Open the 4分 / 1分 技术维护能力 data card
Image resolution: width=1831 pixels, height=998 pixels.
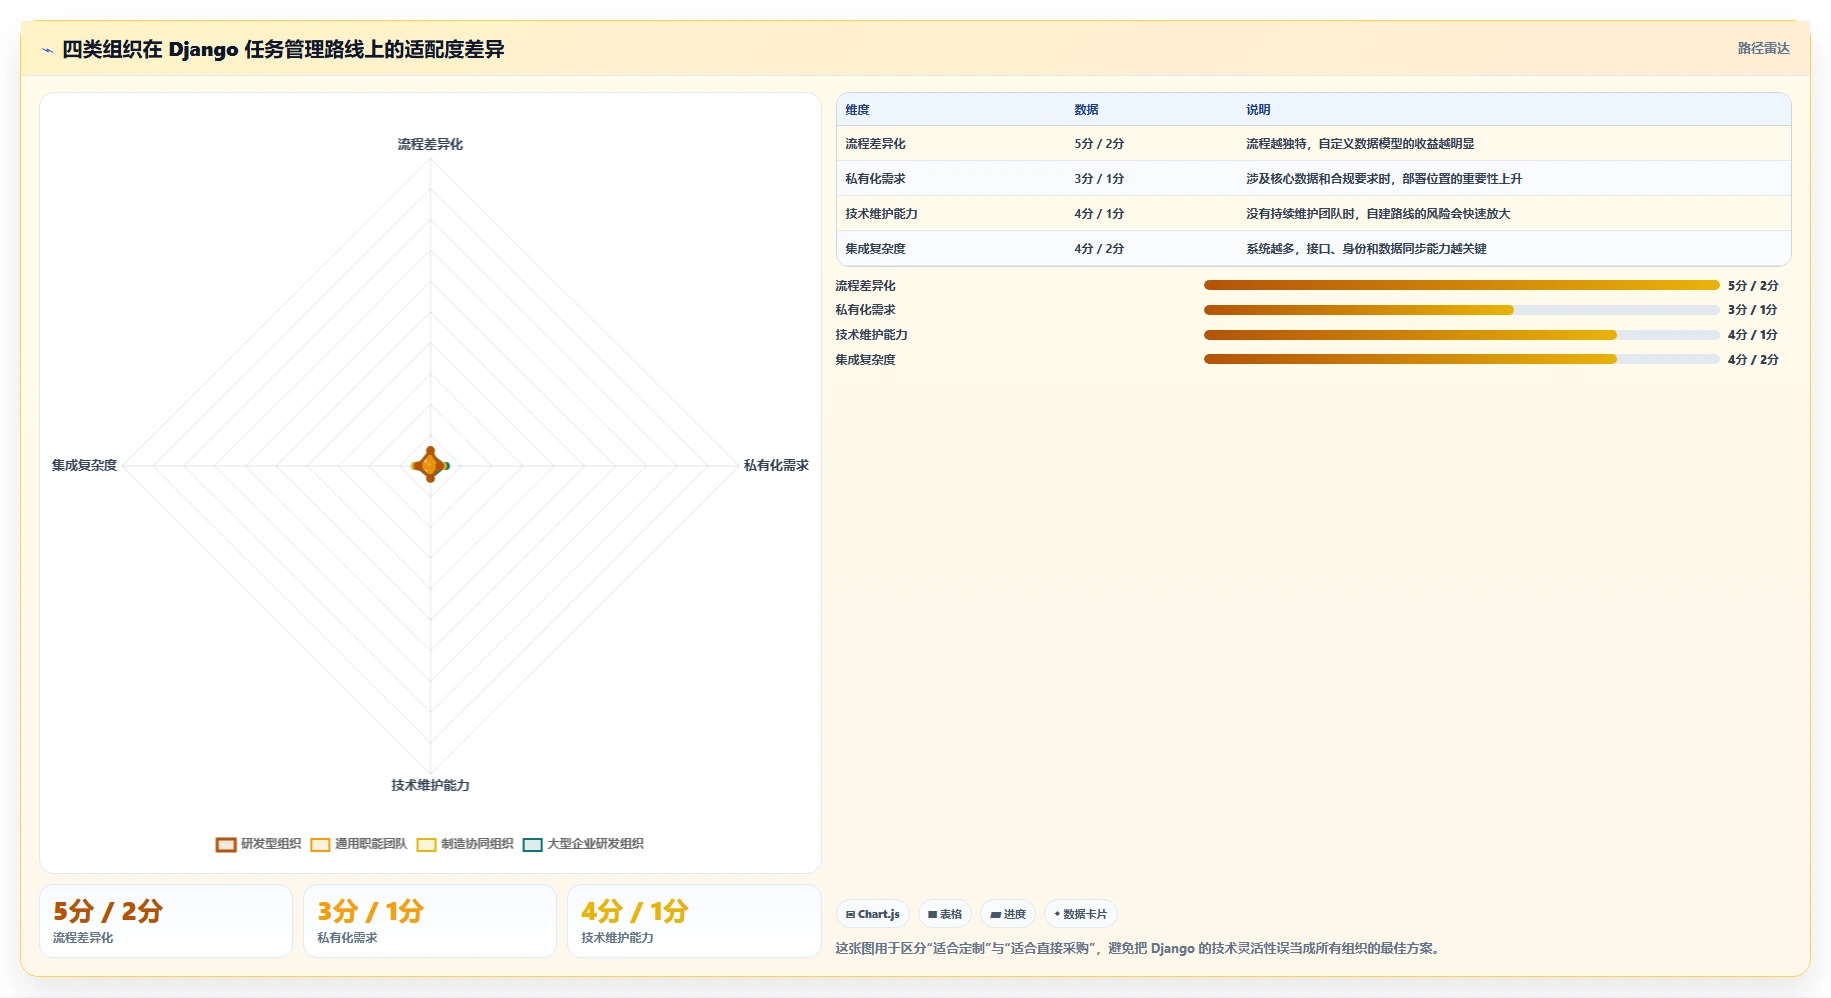(x=694, y=921)
